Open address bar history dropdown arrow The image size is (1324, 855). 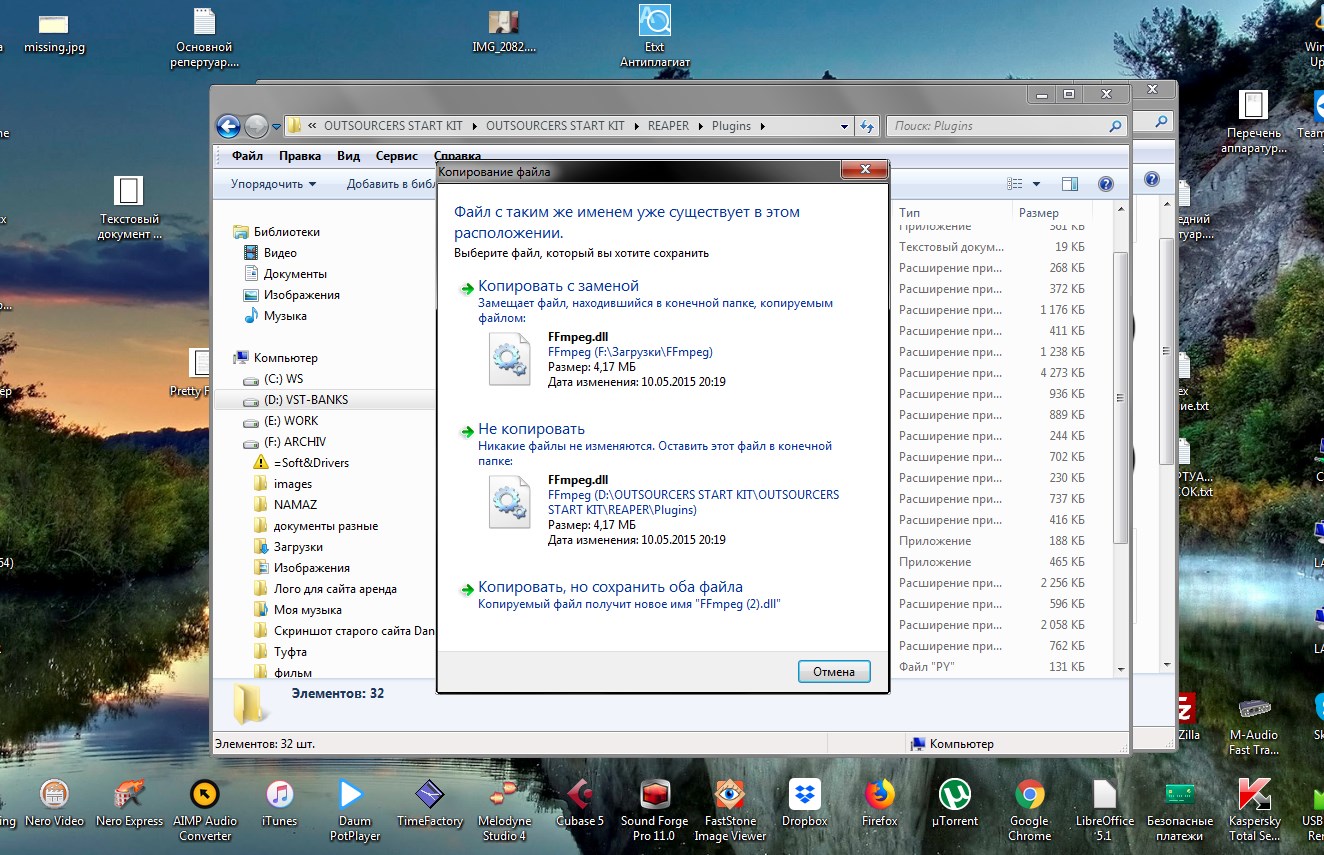842,126
